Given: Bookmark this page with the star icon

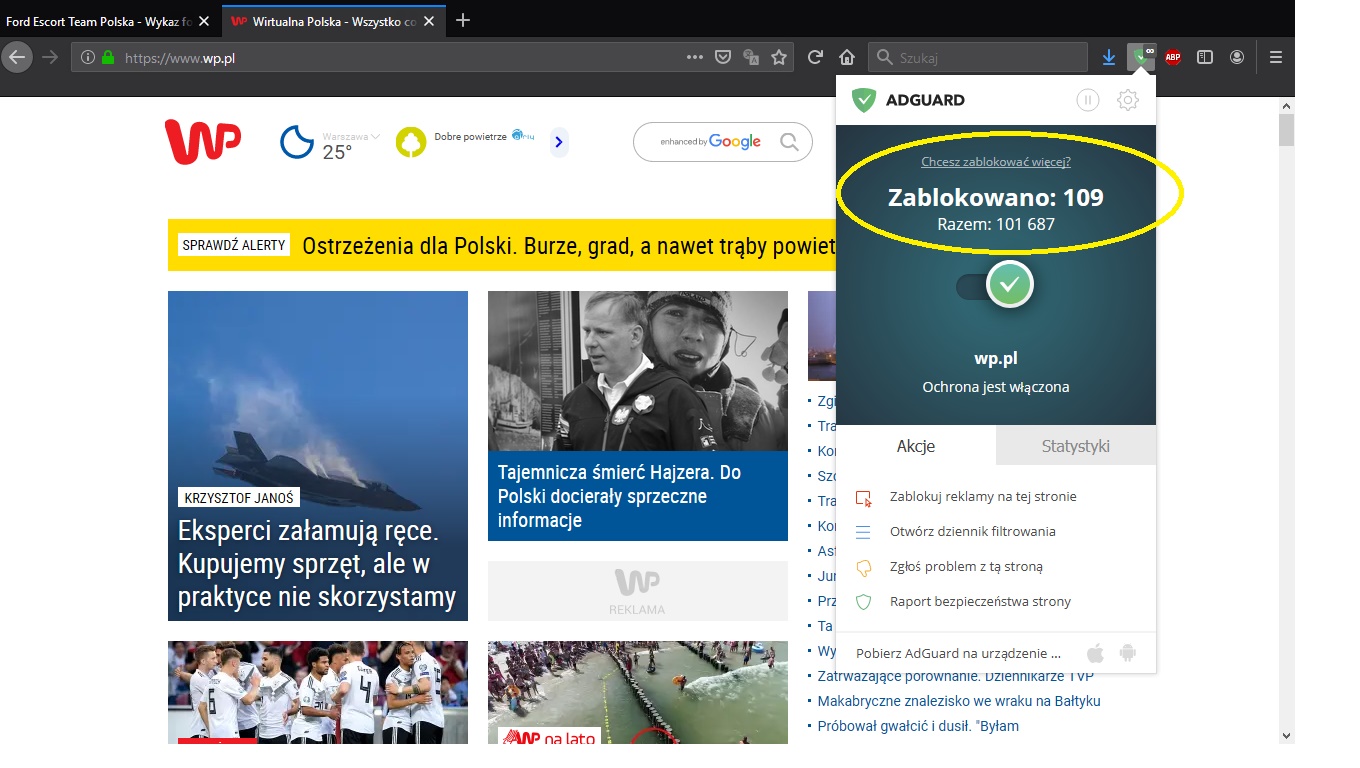Looking at the screenshot, I should (779, 58).
